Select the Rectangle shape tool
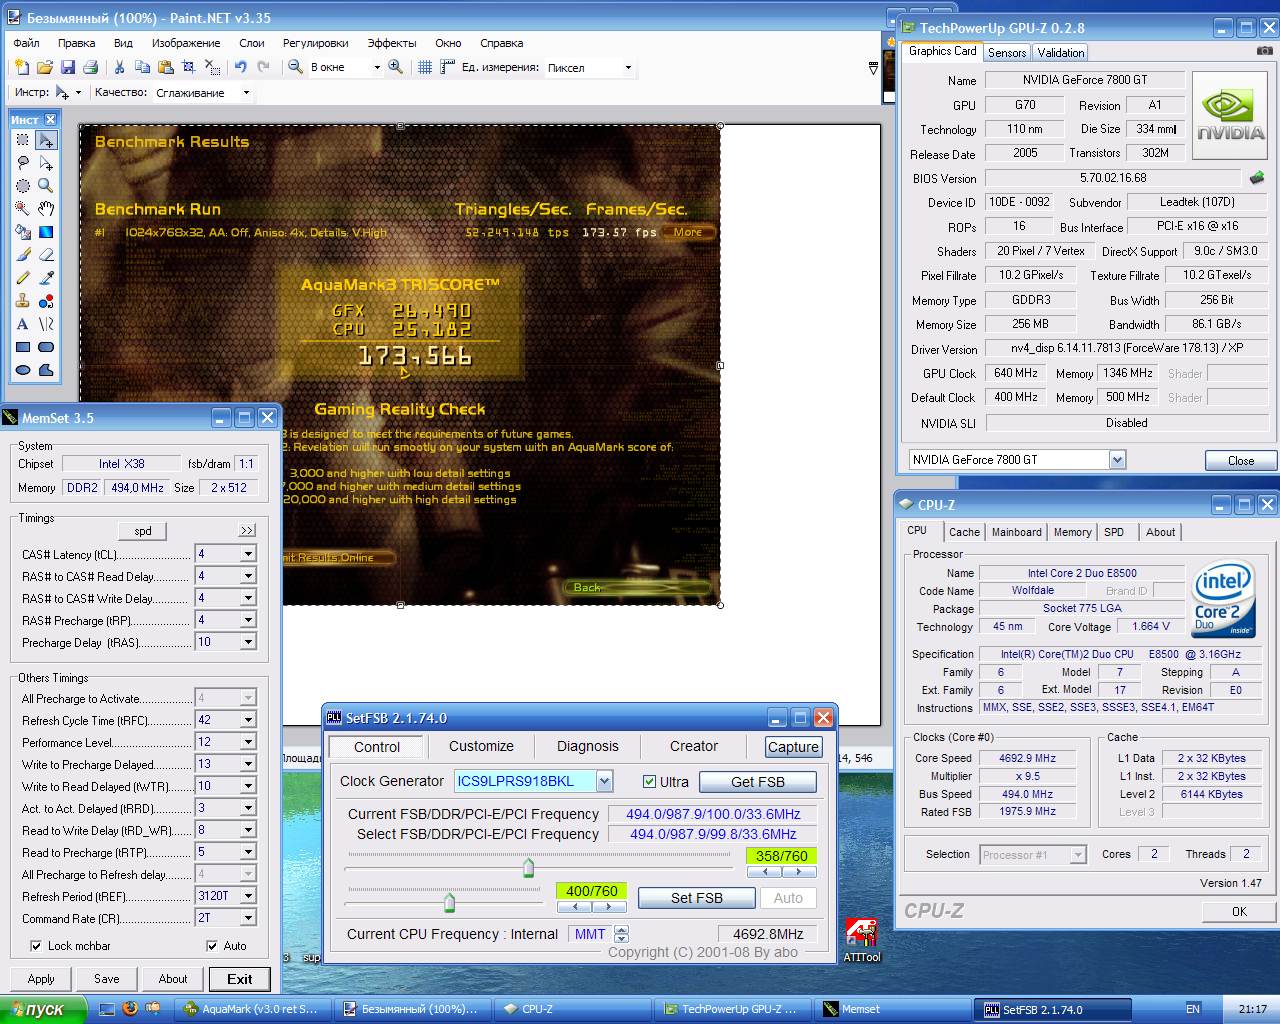 (22, 347)
